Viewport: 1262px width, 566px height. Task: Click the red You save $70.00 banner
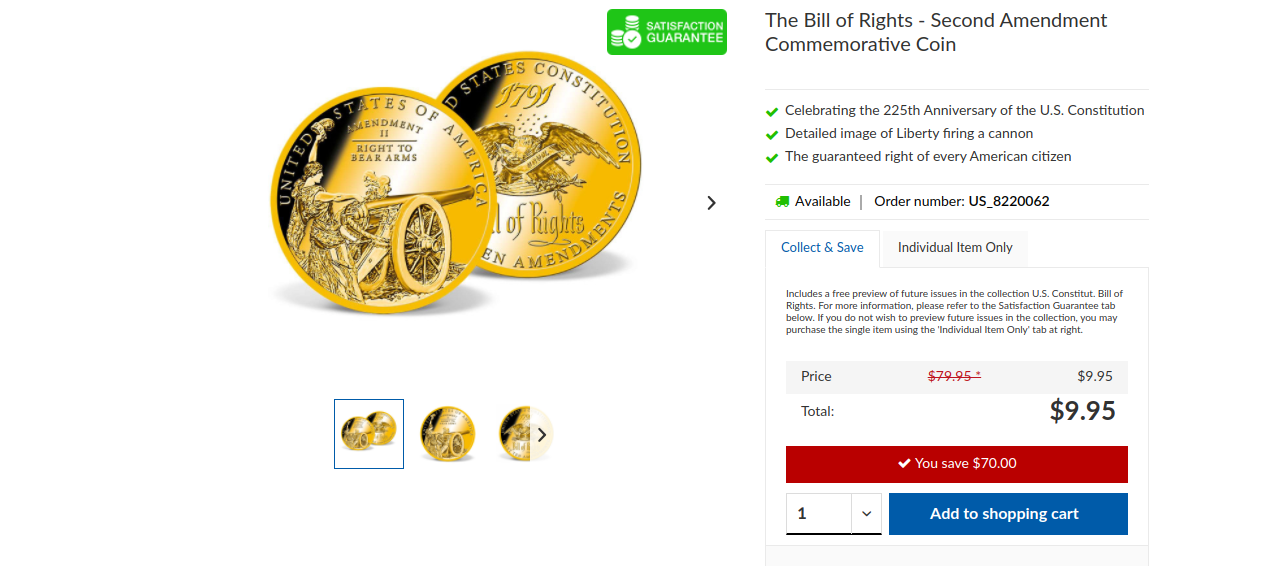[957, 464]
